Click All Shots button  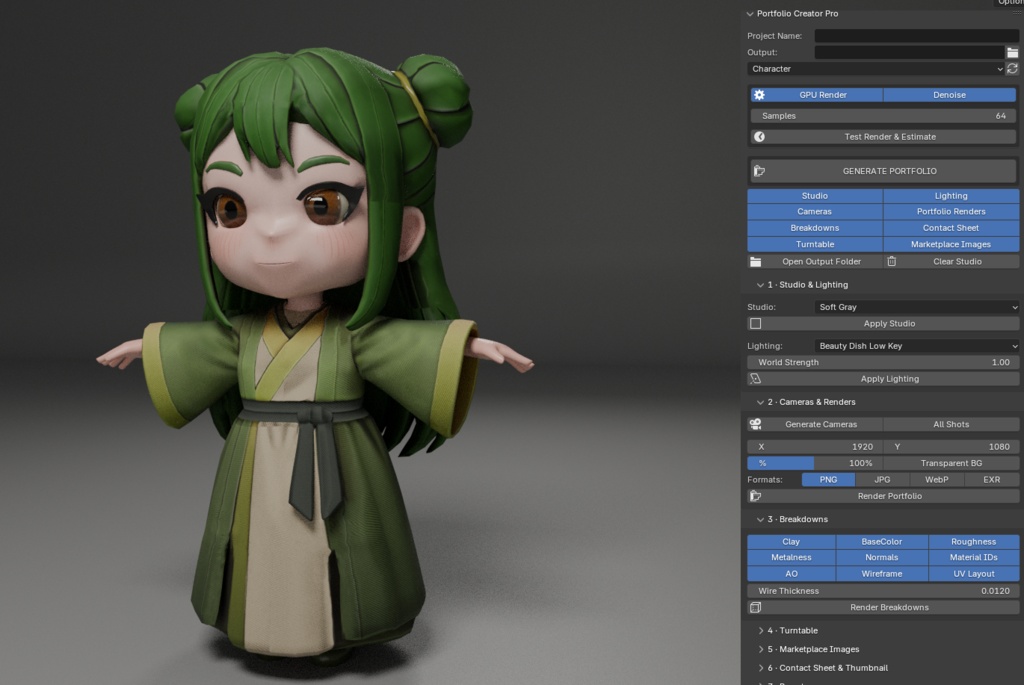point(951,424)
